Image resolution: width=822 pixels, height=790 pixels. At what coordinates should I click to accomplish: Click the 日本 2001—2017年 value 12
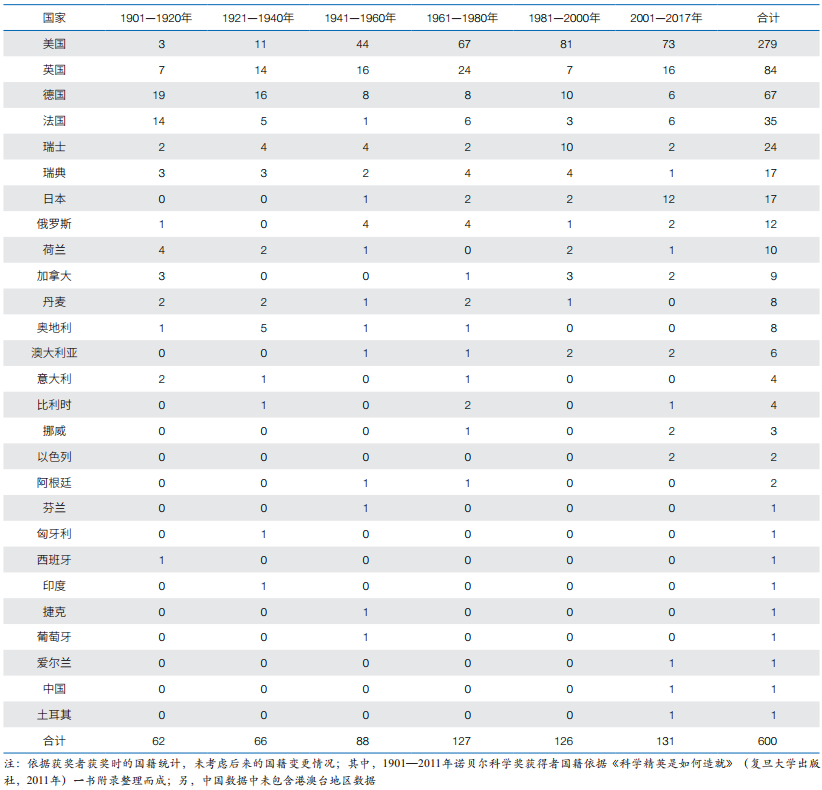pos(668,199)
